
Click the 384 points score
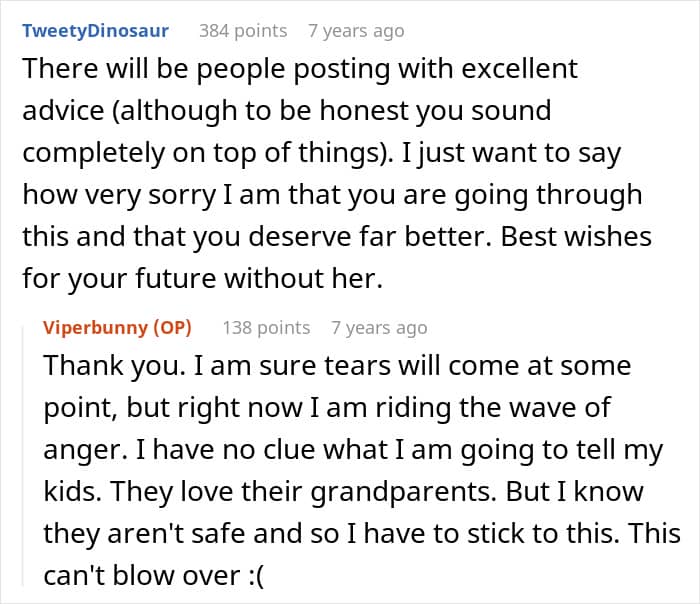tap(243, 31)
